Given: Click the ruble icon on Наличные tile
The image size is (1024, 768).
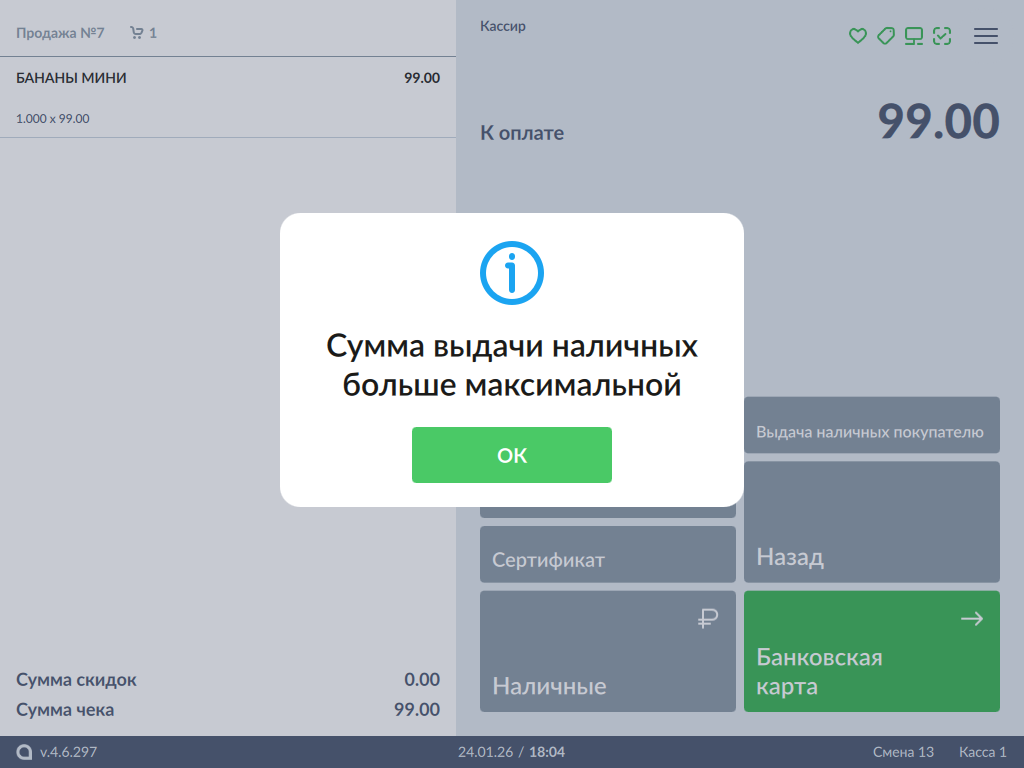Looking at the screenshot, I should point(708,619).
